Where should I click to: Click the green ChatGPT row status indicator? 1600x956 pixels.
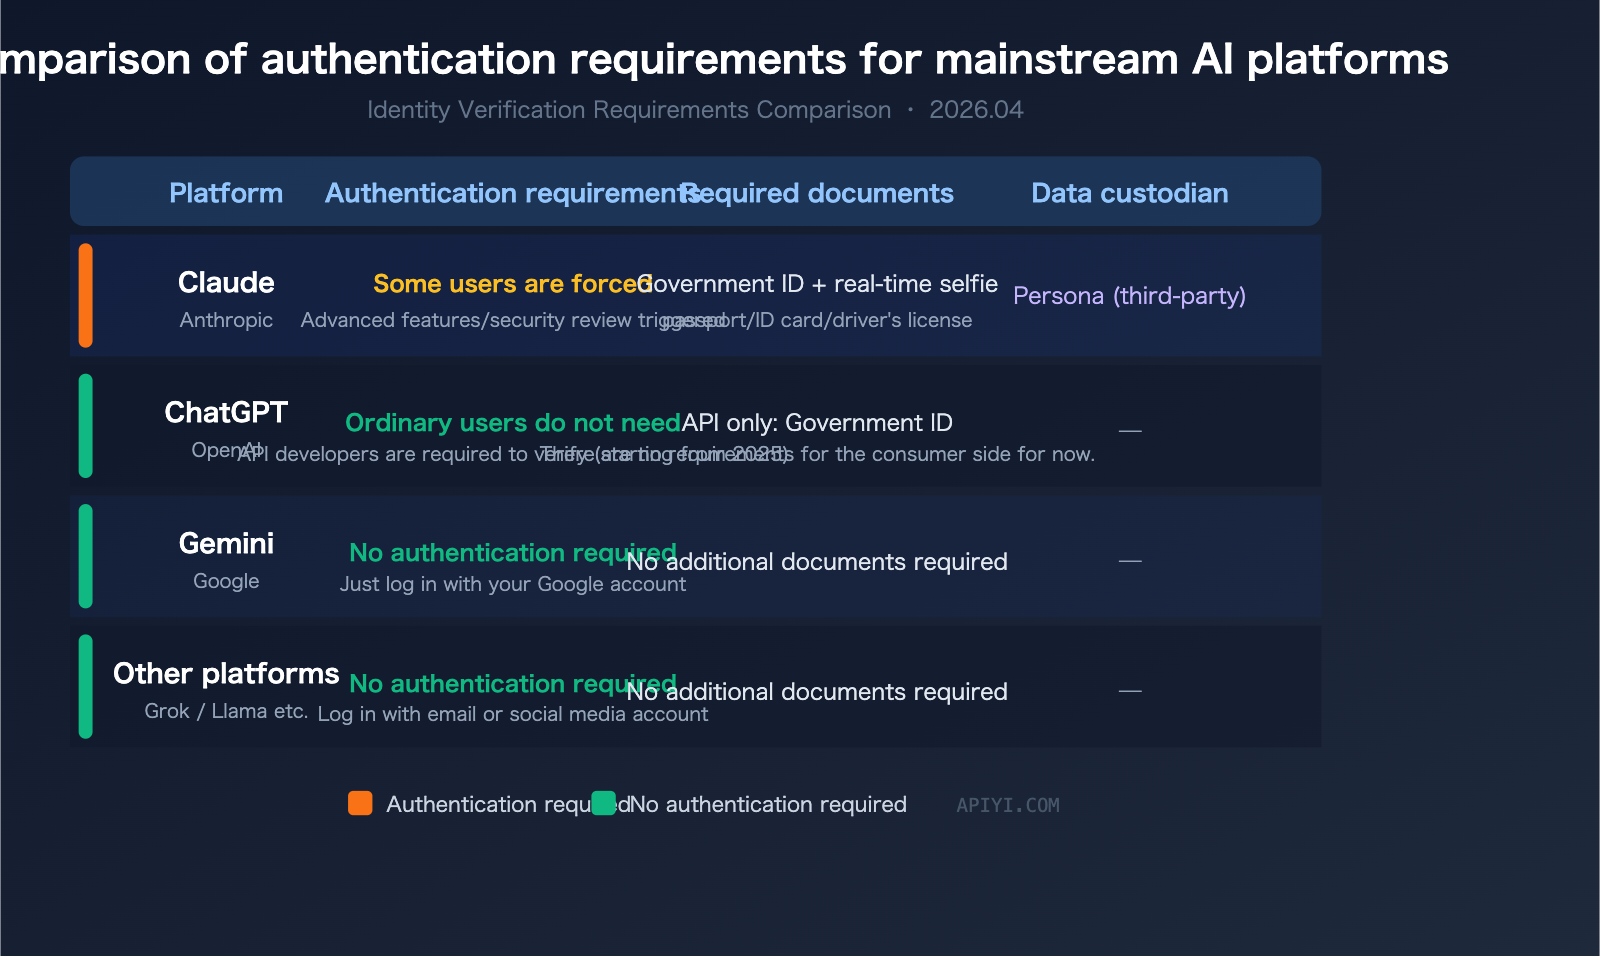click(86, 425)
